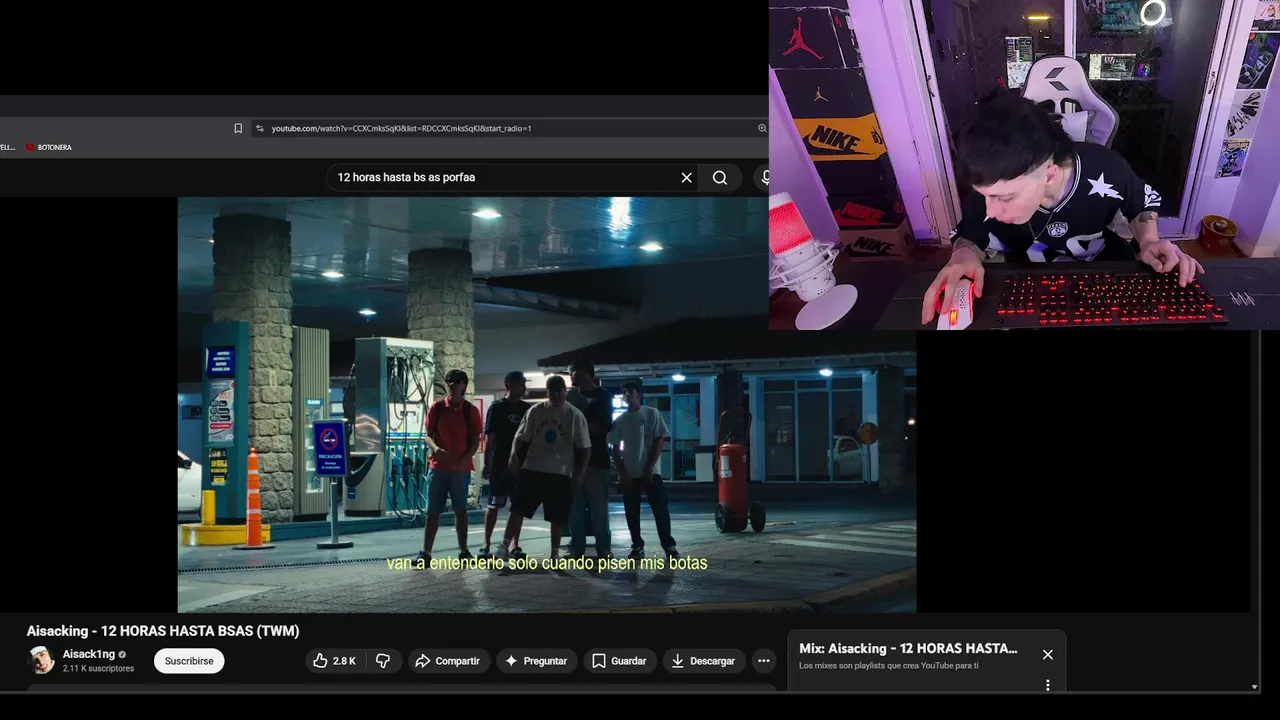Click the site info icon beside the URL
The image size is (1280, 720).
click(x=260, y=128)
